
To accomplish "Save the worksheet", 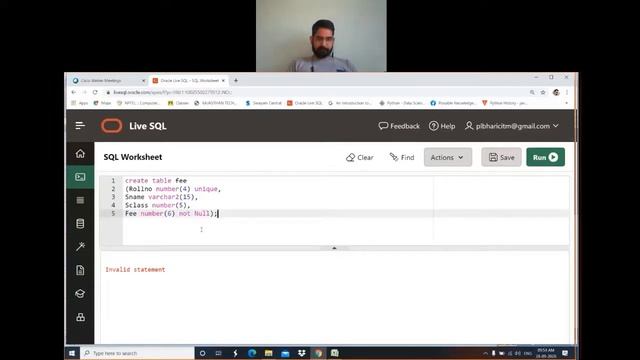I will click(x=501, y=157).
